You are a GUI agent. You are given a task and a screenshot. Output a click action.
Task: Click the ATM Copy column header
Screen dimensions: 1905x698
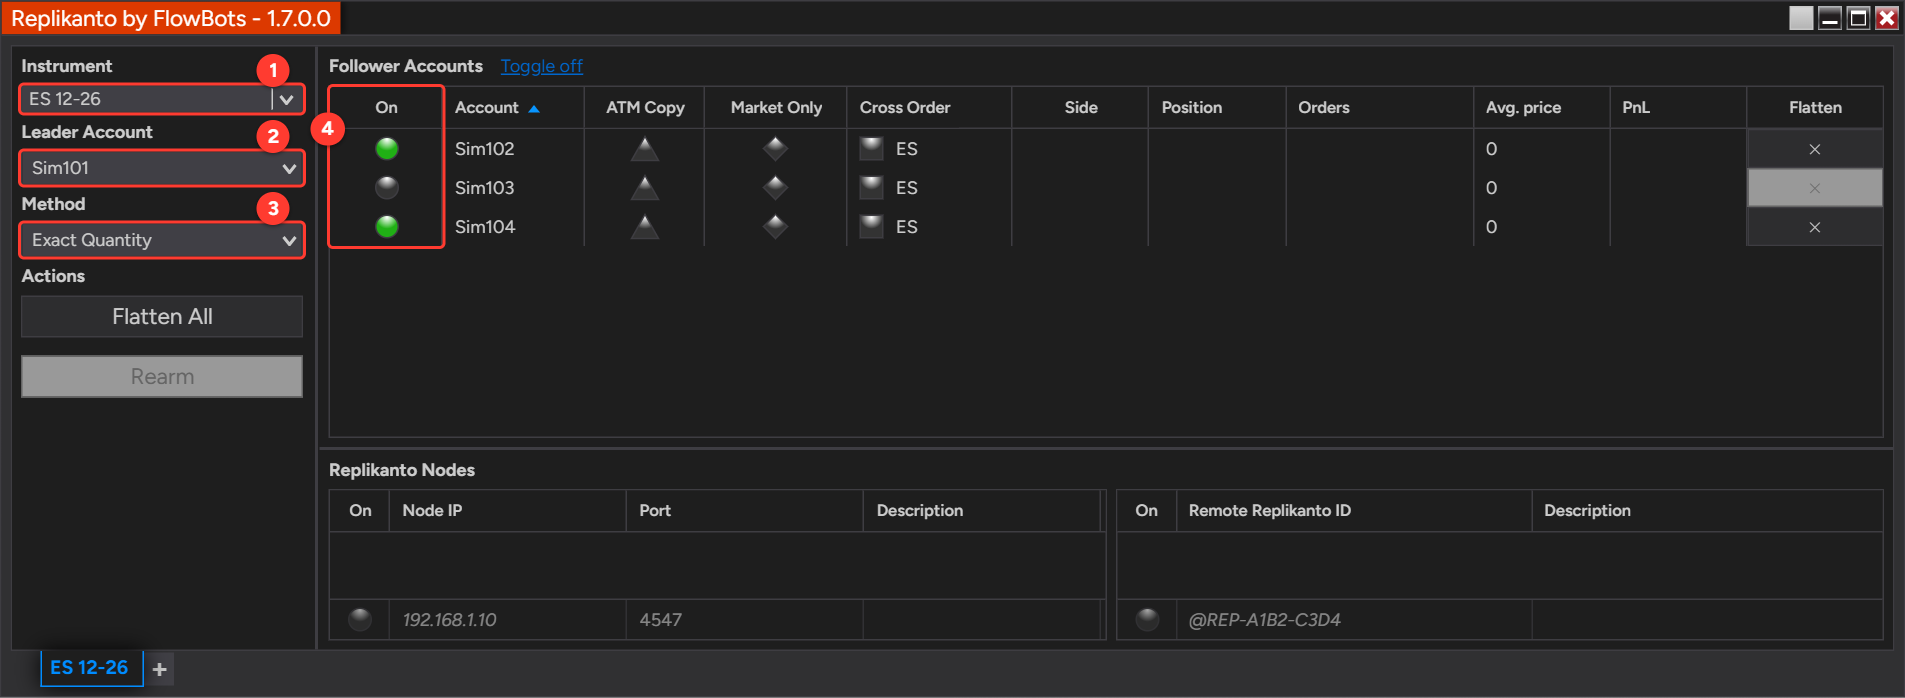645,107
